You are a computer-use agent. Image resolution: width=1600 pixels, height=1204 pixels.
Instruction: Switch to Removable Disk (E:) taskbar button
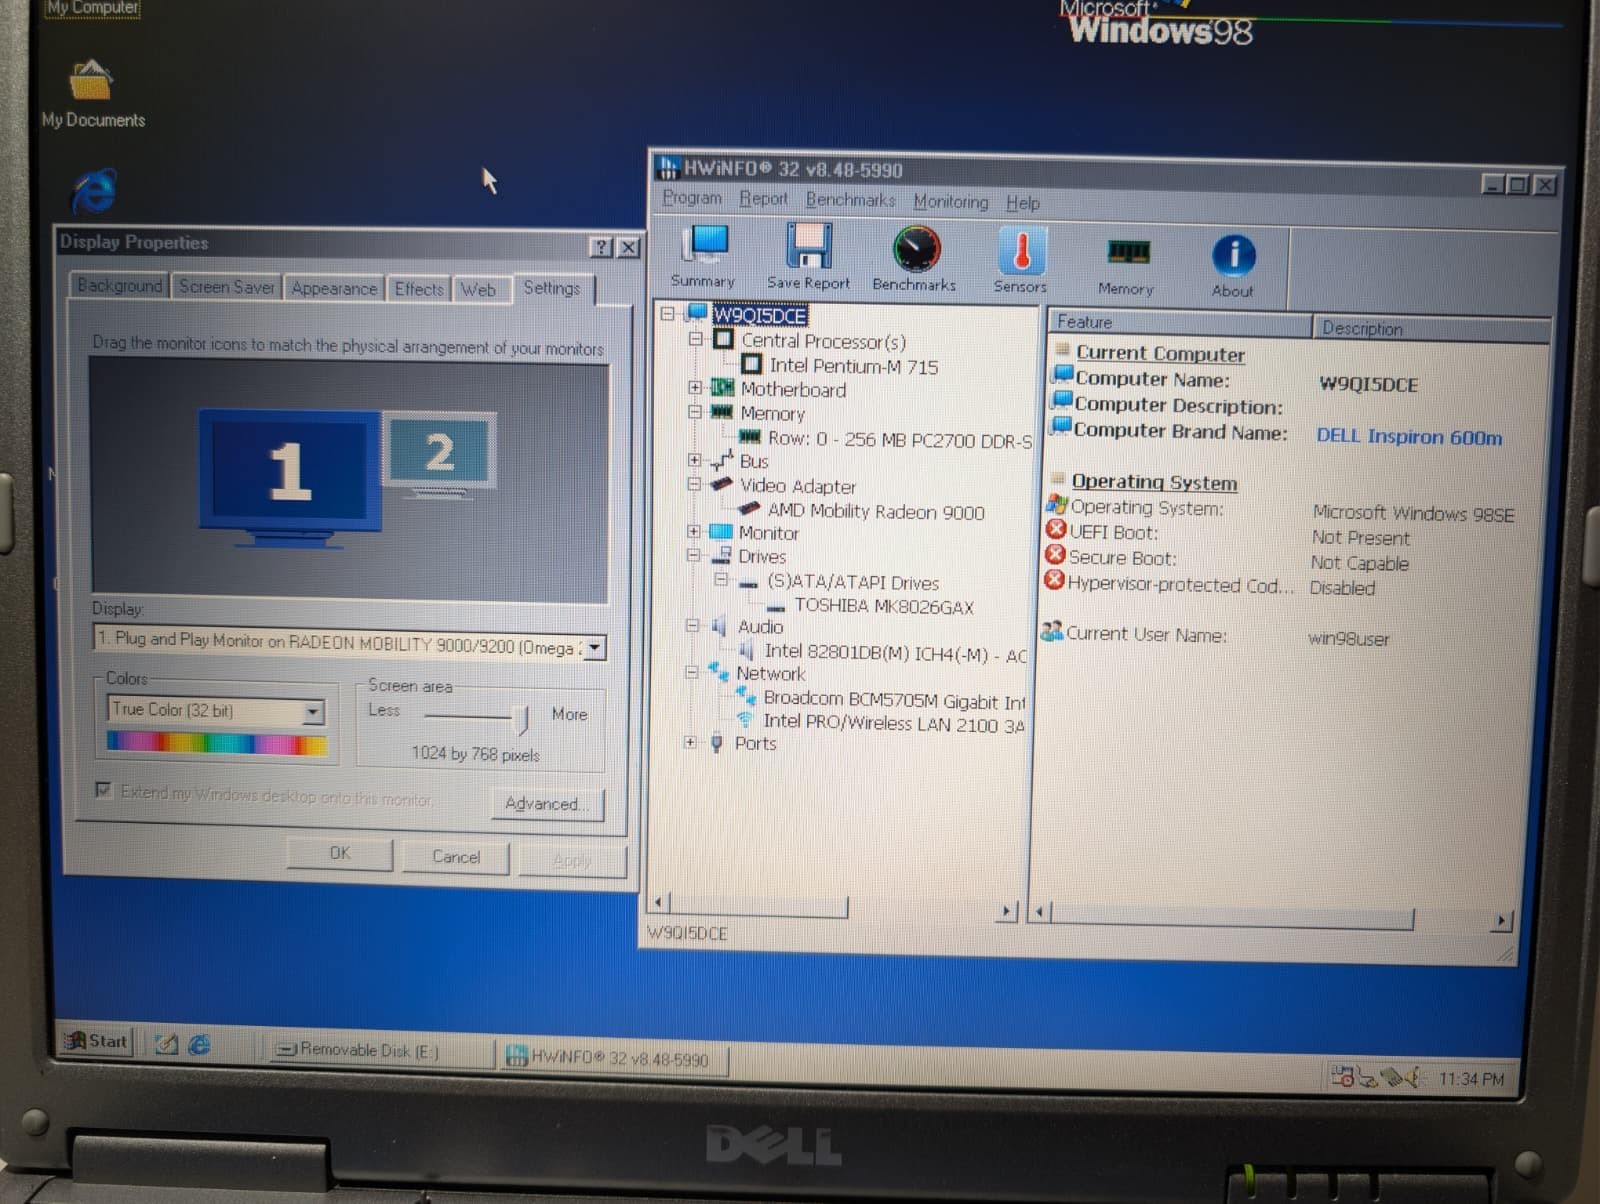(380, 1050)
